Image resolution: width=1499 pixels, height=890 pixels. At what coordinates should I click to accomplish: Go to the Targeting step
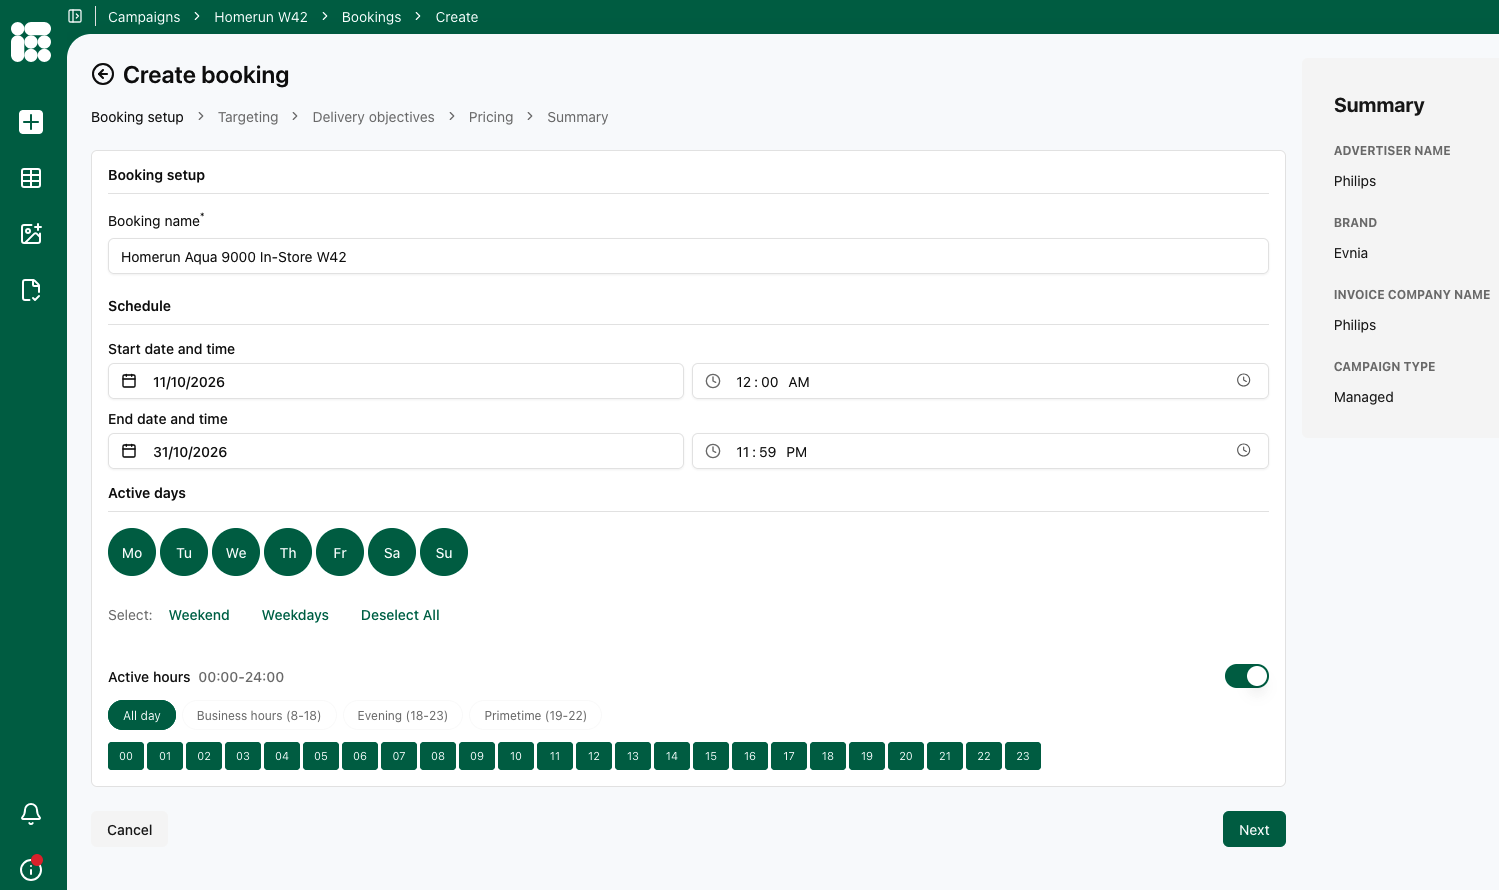(248, 117)
